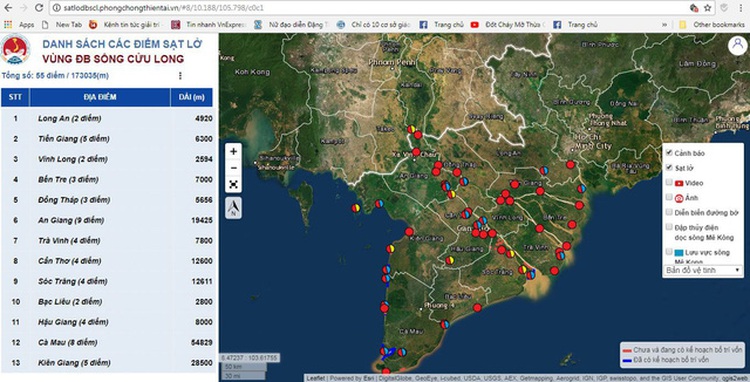
Task: Sort by the ĐỊA ĐIỂM column header
Action: tap(100, 97)
